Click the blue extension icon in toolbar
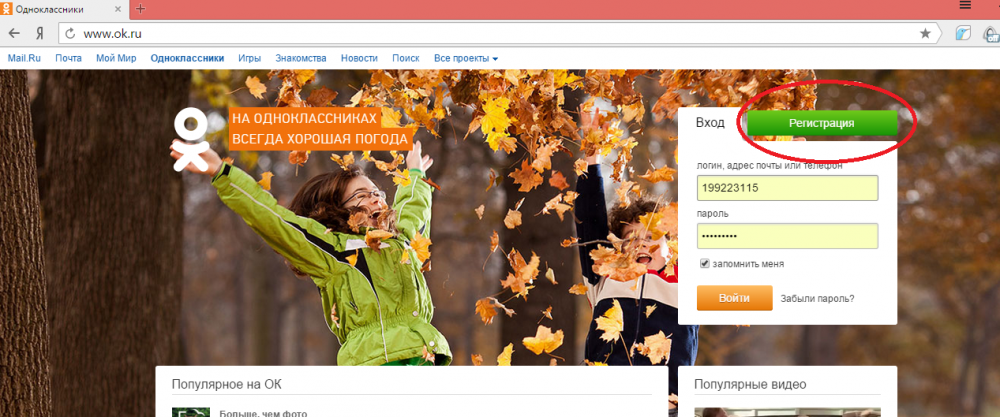1000x417 pixels. coord(962,34)
